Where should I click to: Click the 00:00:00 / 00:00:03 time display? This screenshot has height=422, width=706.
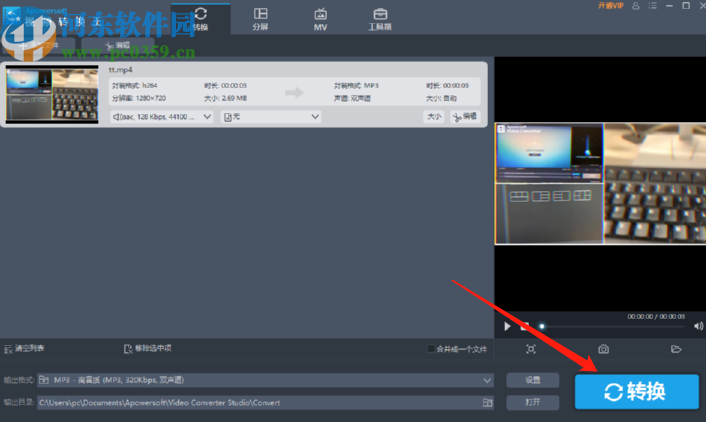656,317
